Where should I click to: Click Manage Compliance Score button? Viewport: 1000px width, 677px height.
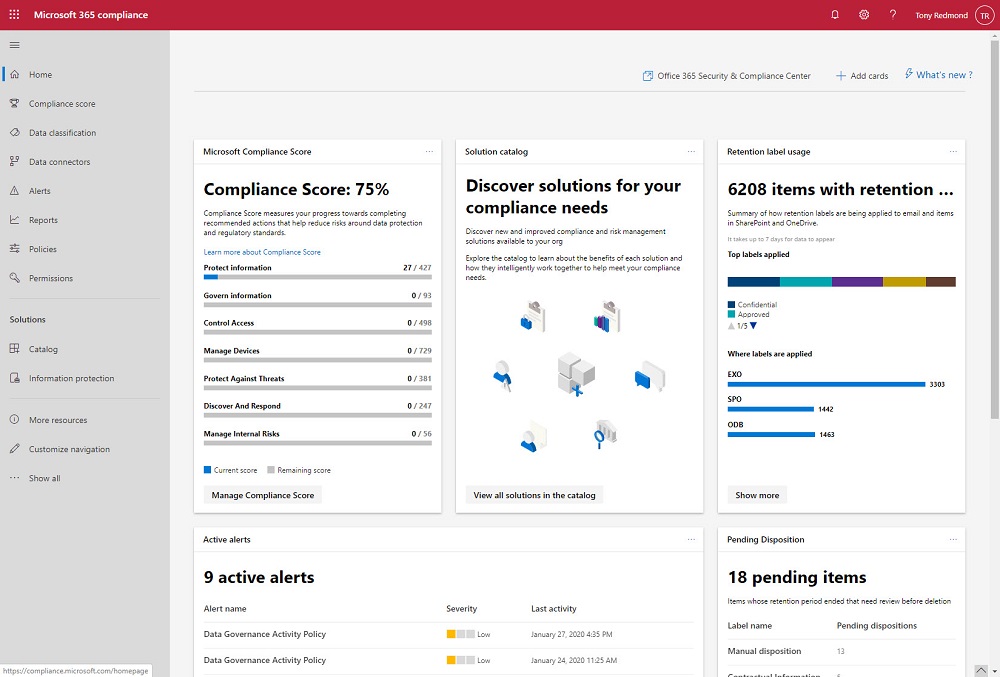(263, 495)
